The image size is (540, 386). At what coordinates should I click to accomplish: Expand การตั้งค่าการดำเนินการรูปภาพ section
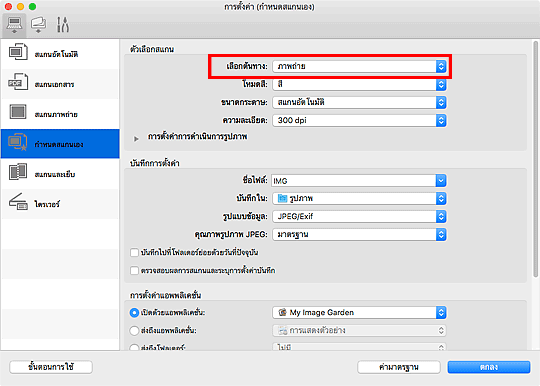[136, 138]
